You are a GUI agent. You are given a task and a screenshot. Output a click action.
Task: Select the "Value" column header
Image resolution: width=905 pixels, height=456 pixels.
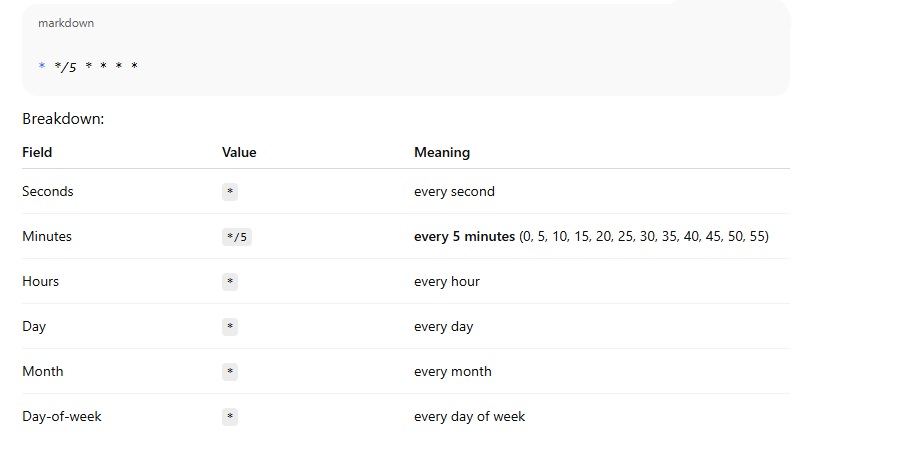tap(239, 153)
